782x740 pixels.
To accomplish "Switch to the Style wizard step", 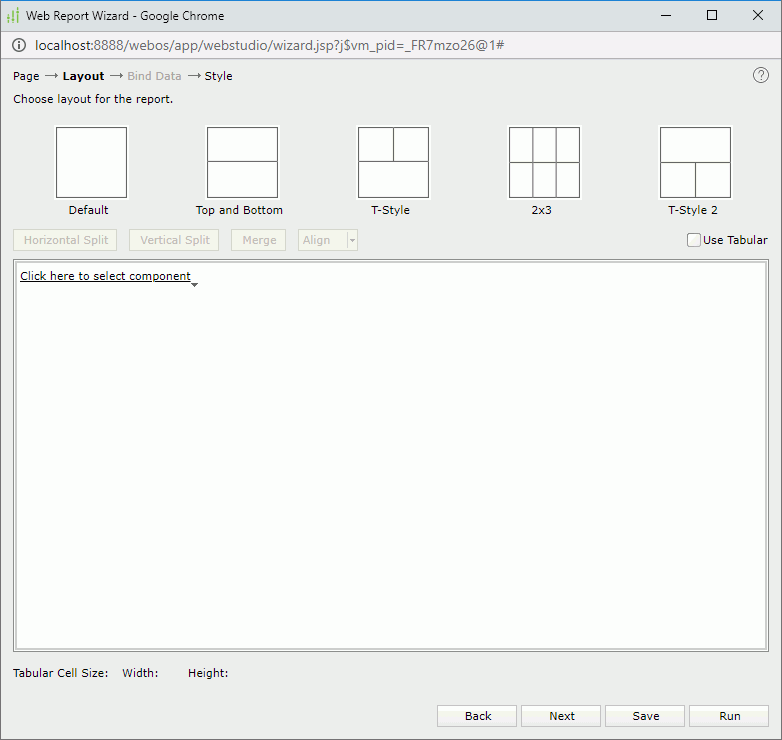I will [x=218, y=76].
